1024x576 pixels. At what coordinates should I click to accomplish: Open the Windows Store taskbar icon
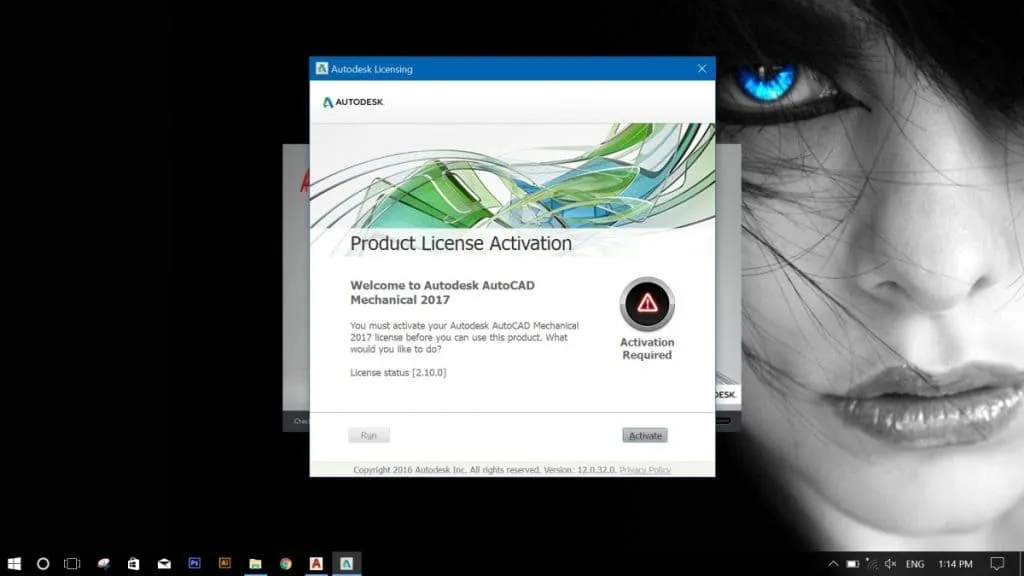click(x=133, y=564)
